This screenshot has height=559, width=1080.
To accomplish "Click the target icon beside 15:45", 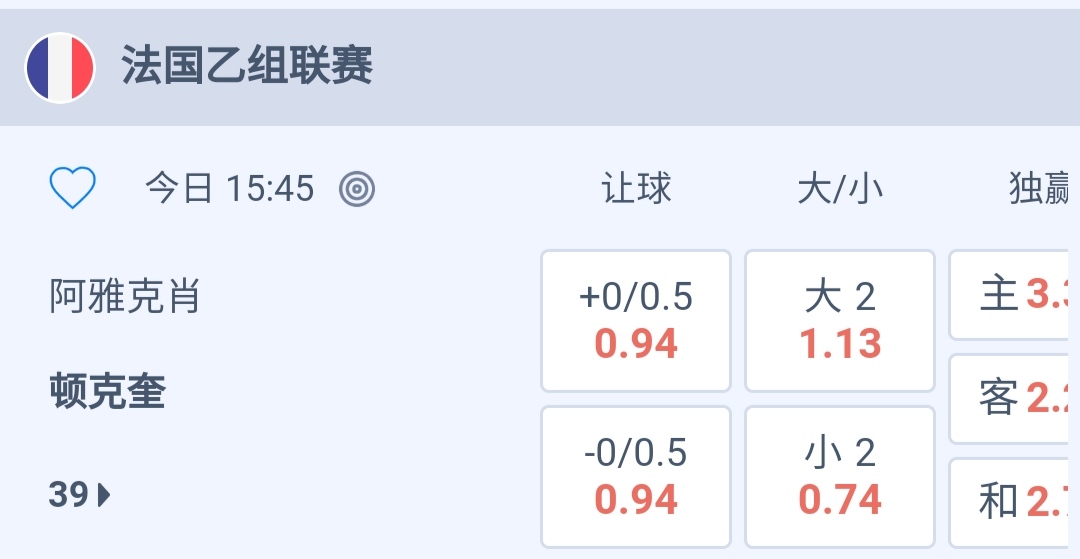I will tap(357, 188).
